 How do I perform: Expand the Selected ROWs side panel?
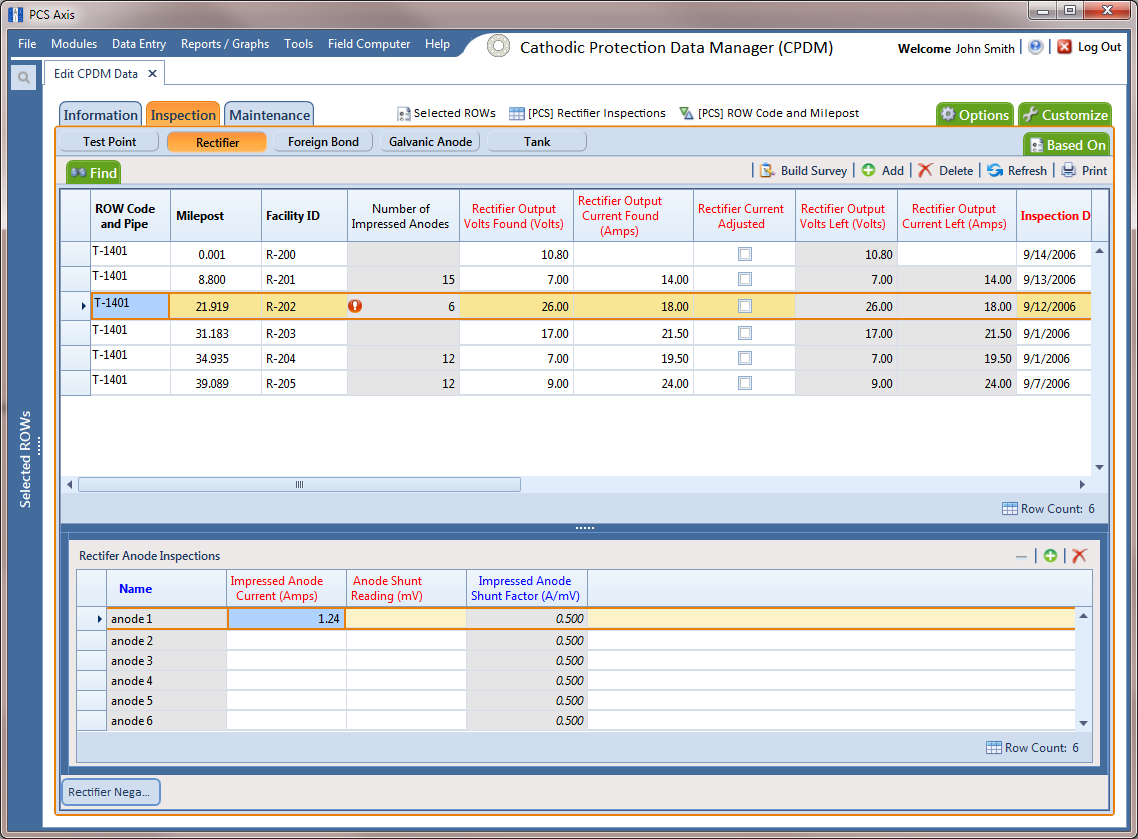pyautogui.click(x=25, y=459)
